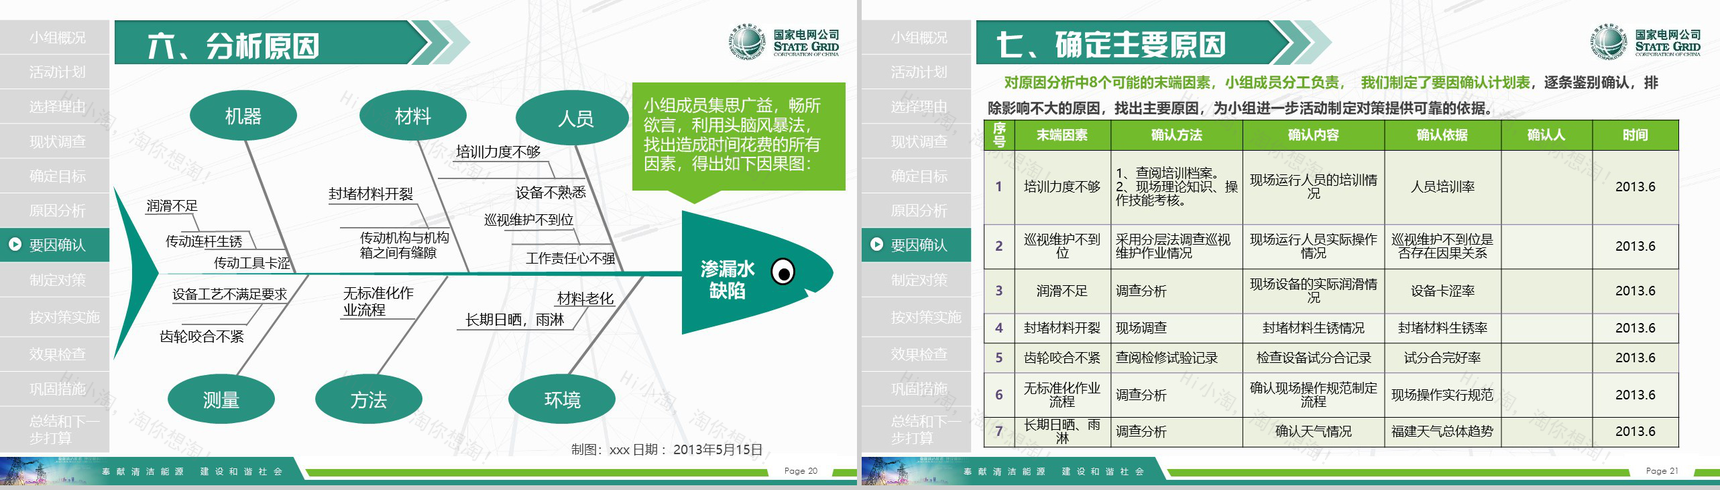Open 小组概况 in the page 21 sidebar
This screenshot has height=490, width=1720.
click(917, 37)
